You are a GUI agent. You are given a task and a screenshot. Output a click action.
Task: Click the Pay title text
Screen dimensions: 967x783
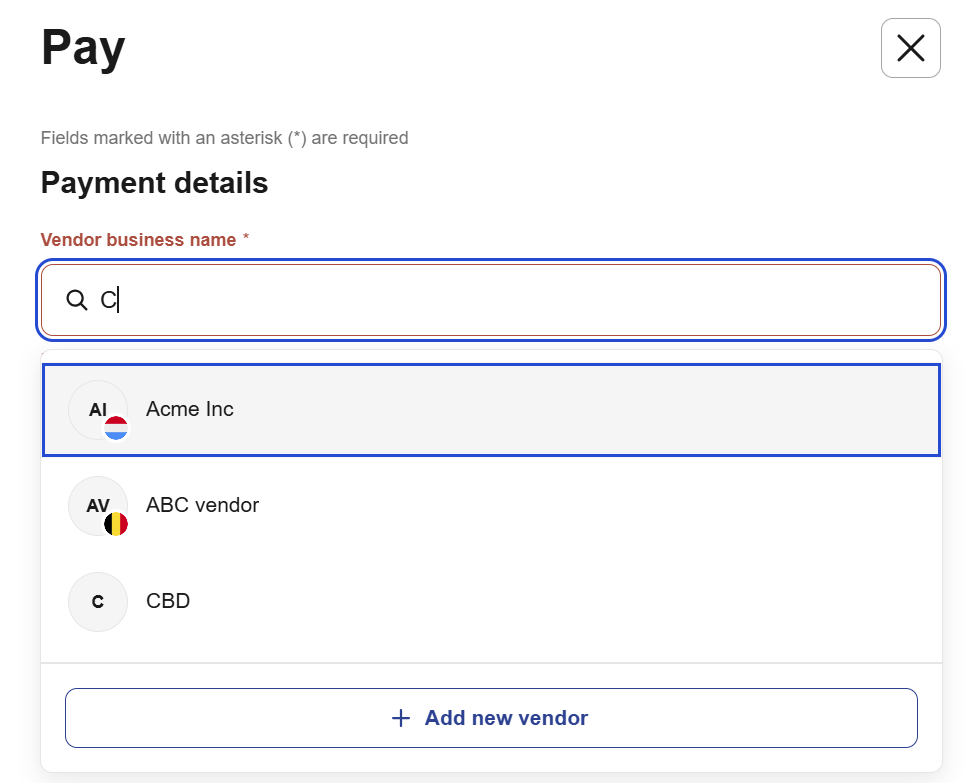pos(83,48)
